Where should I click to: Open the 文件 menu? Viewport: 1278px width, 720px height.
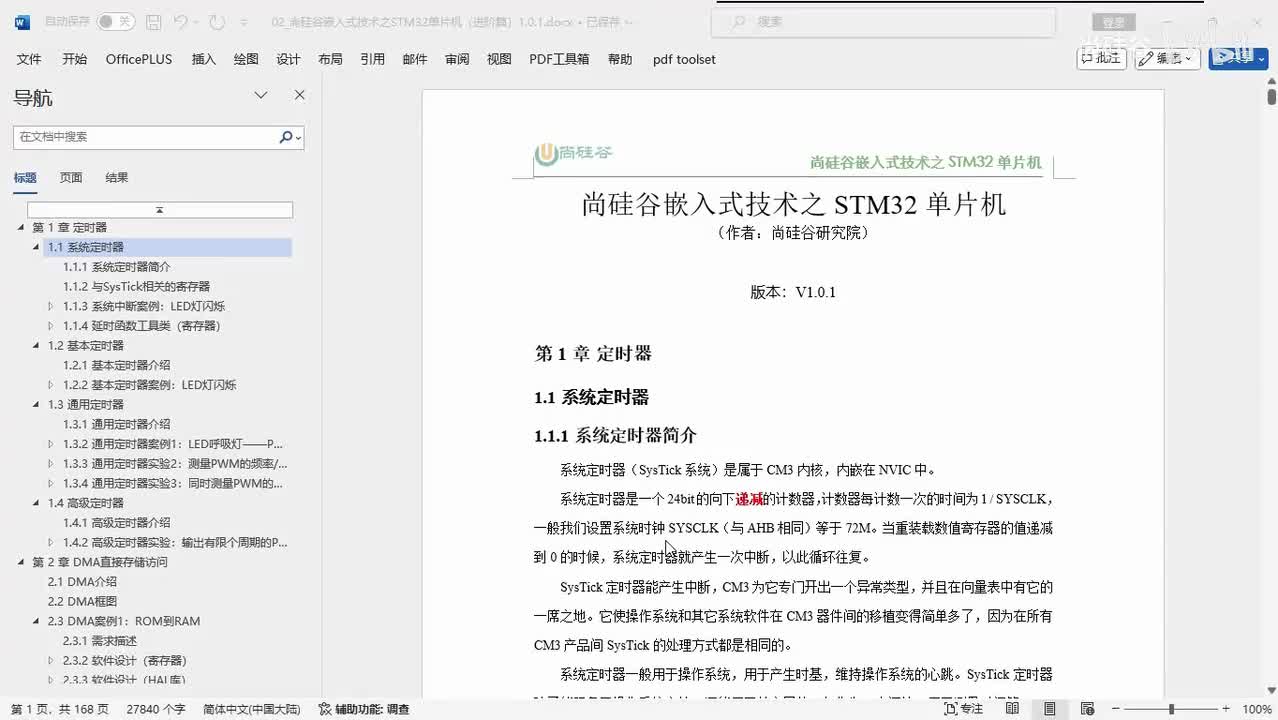[29, 59]
